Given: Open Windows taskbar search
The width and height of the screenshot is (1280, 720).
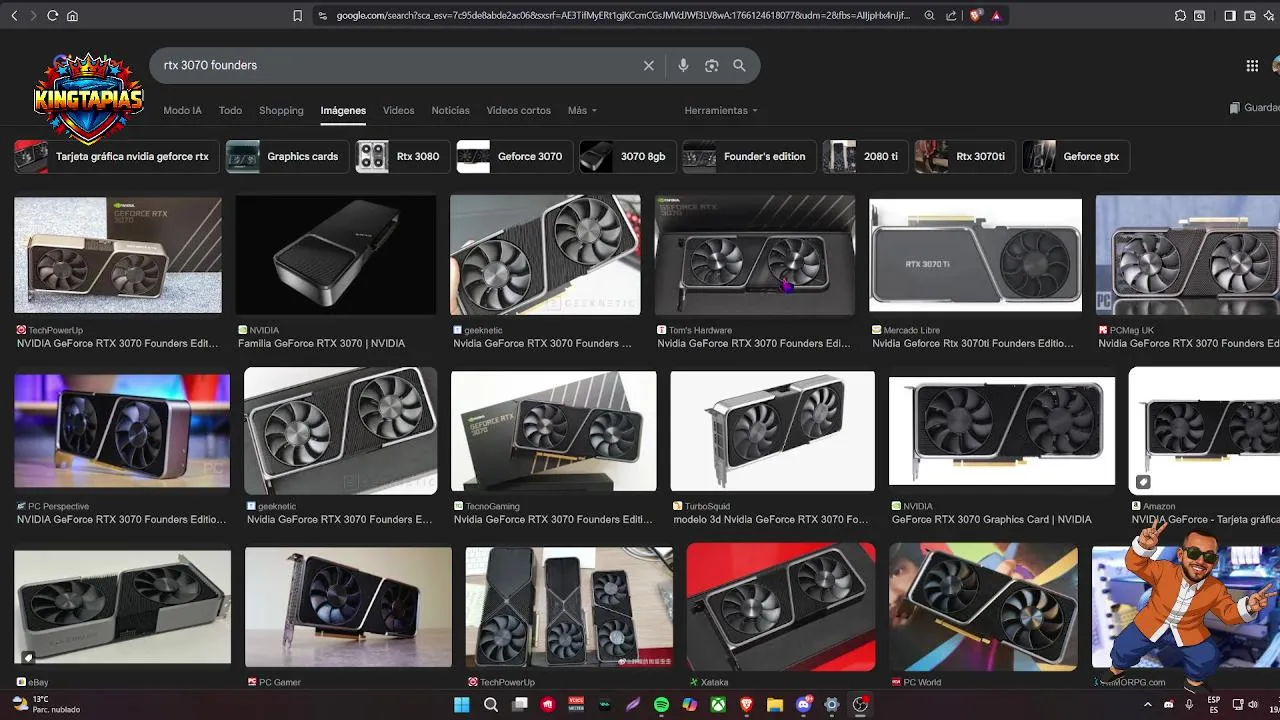Looking at the screenshot, I should [491, 705].
